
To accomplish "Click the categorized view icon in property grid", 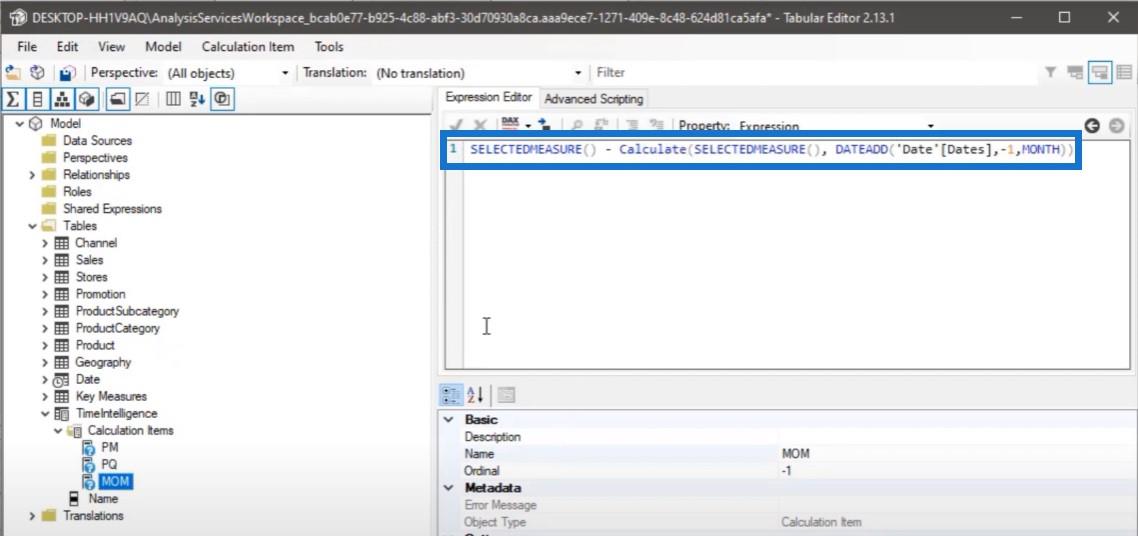I will [451, 395].
